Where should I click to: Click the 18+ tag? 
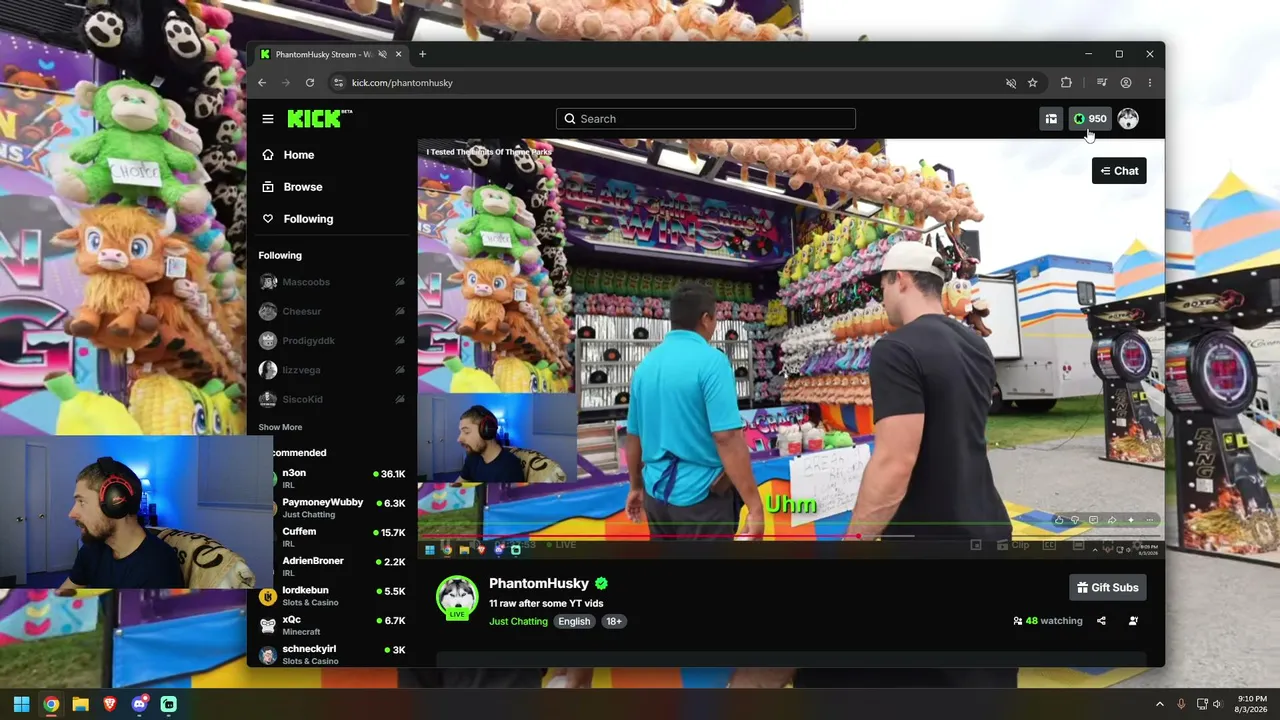(x=613, y=622)
